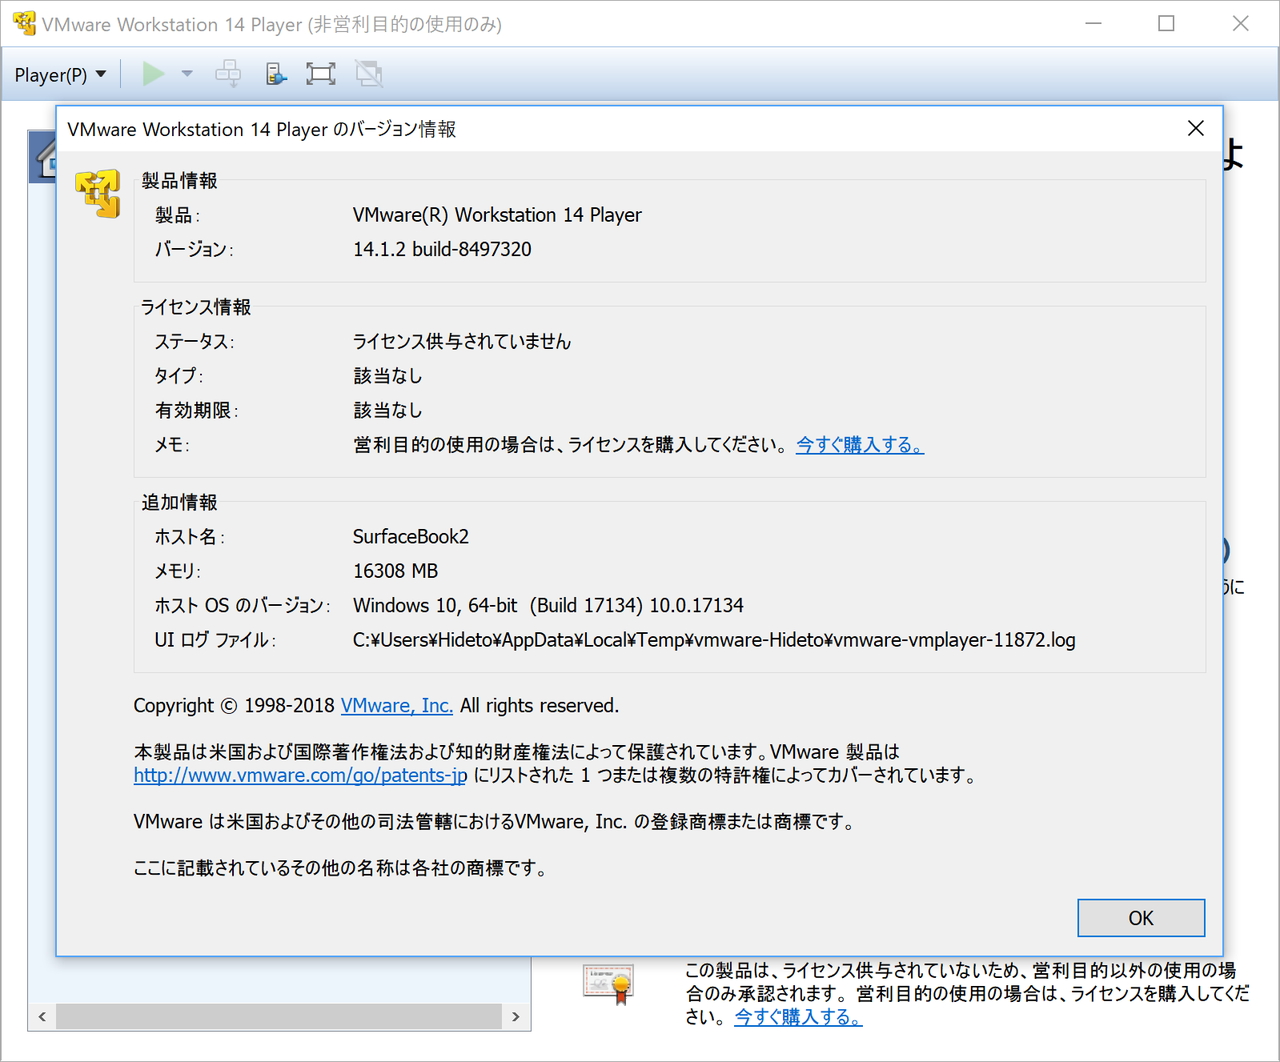Click the Unity mode toolbar icon
The height and width of the screenshot is (1062, 1280).
pos(369,73)
